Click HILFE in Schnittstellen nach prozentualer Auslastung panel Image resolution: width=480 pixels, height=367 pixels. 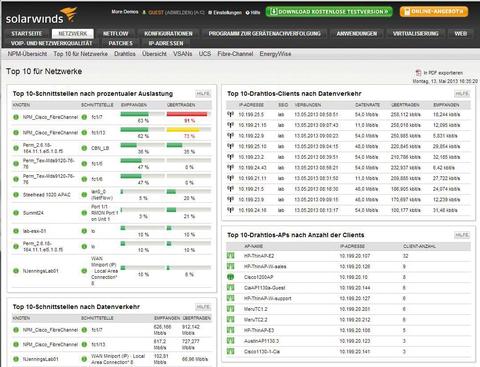(203, 94)
